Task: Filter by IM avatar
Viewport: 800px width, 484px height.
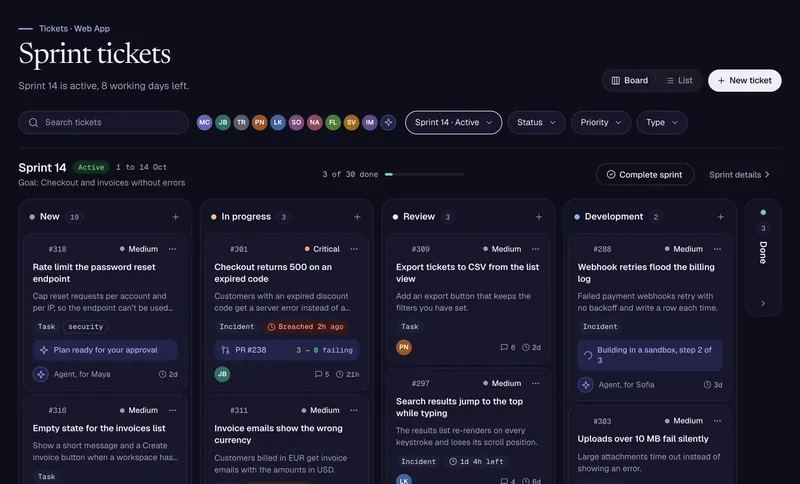Action: (x=370, y=122)
